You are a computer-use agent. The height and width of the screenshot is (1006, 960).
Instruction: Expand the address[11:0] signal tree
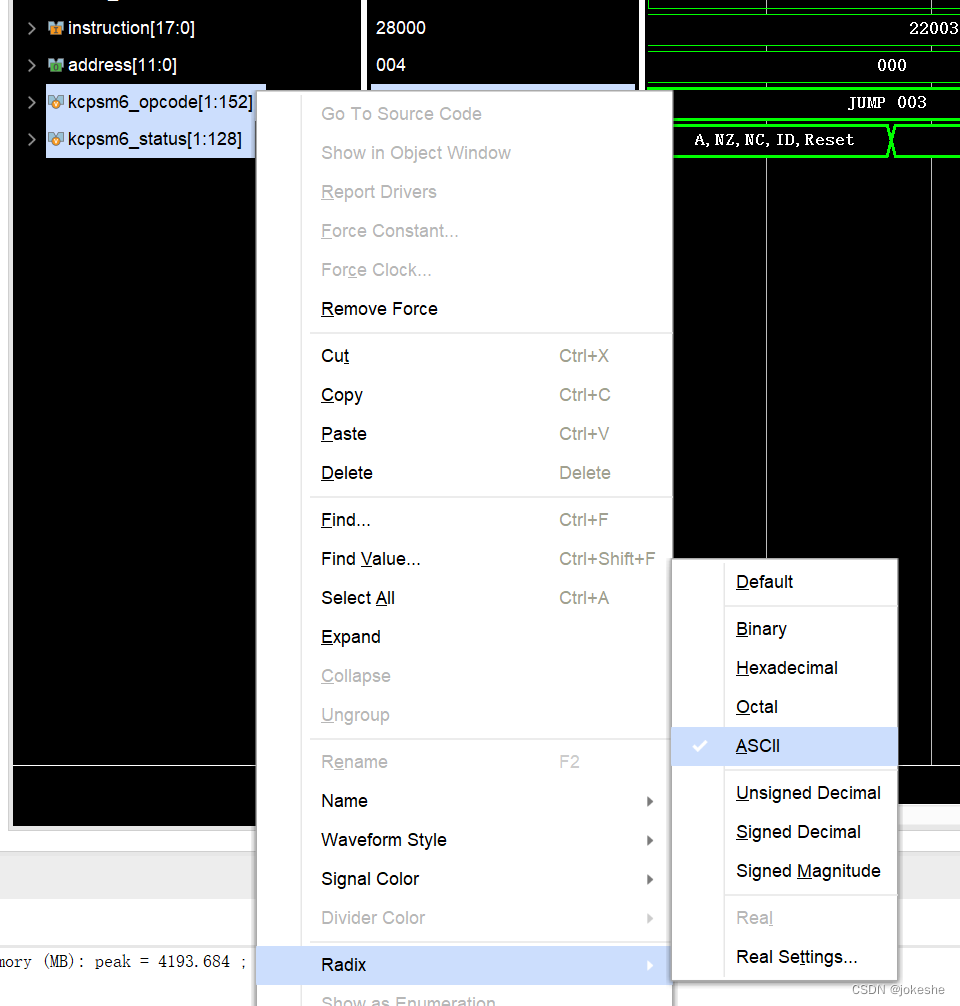tap(29, 65)
